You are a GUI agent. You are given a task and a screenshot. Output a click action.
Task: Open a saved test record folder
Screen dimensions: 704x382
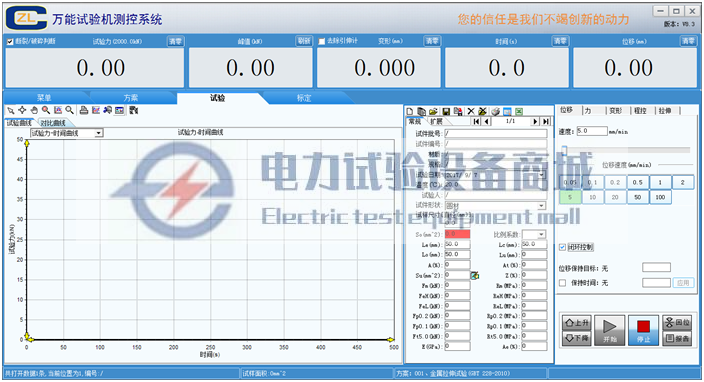433,111
